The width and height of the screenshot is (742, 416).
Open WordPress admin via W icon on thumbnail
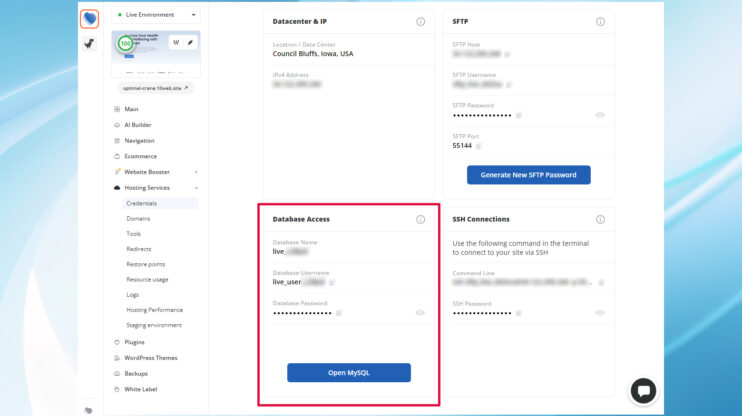click(176, 43)
